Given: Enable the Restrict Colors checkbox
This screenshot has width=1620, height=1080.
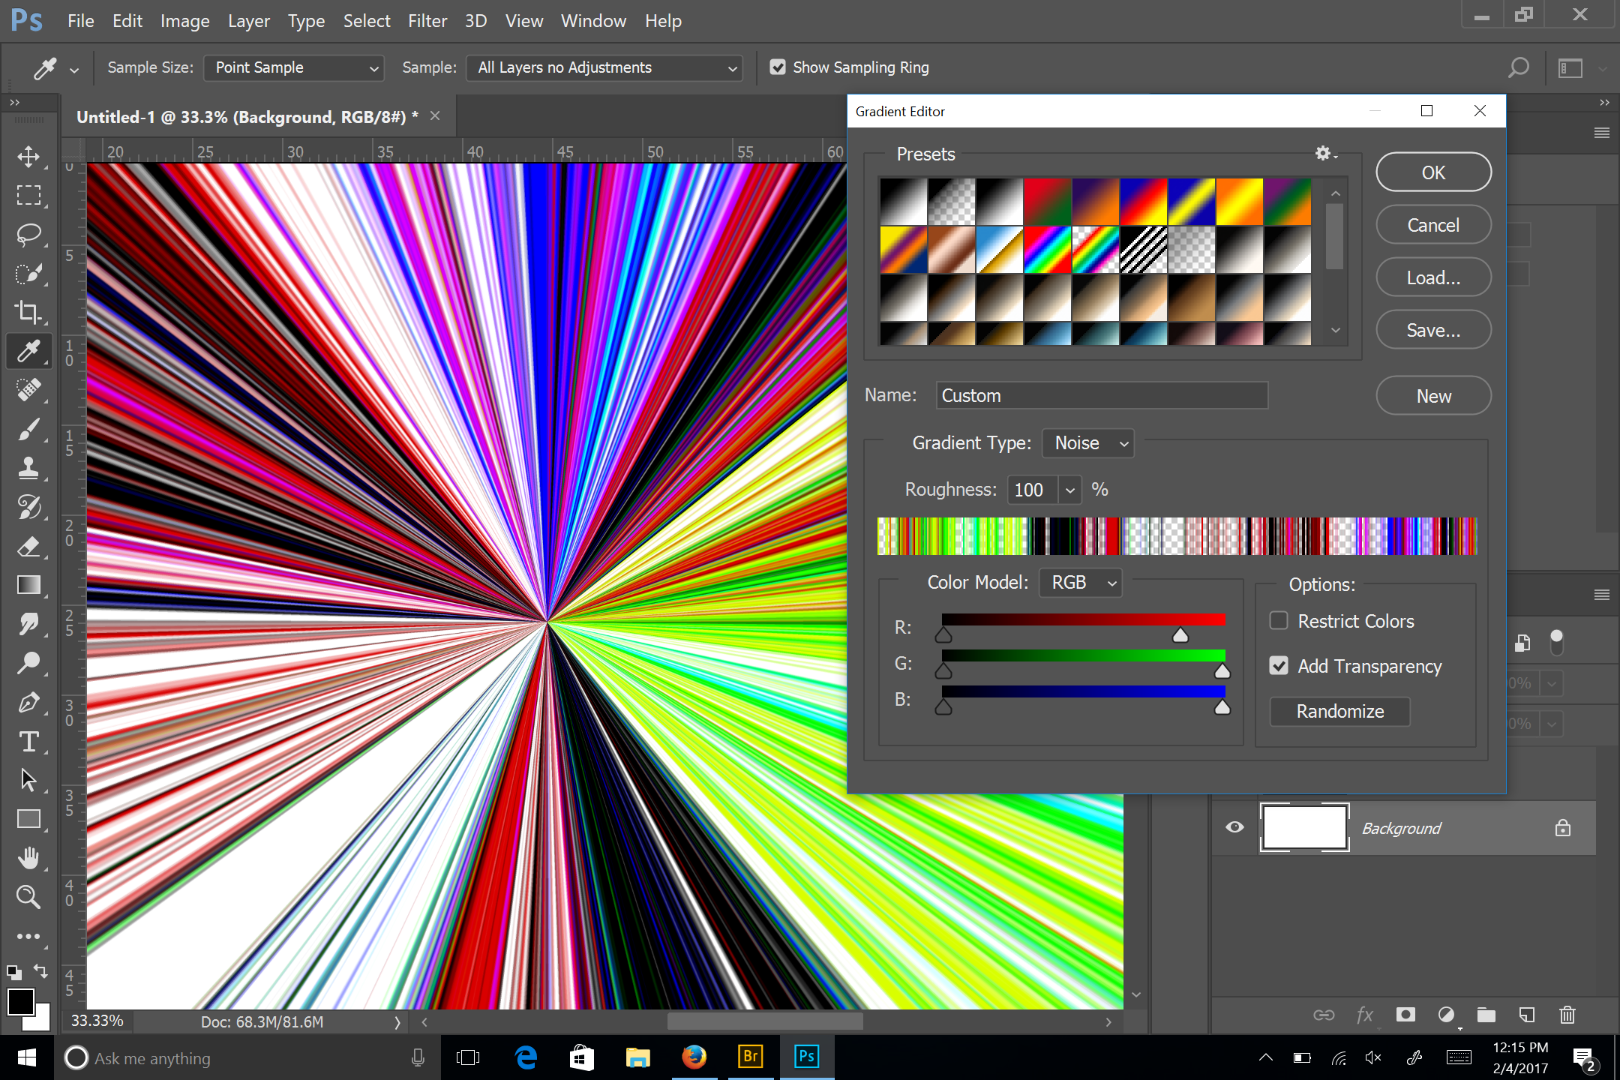Looking at the screenshot, I should tap(1279, 621).
